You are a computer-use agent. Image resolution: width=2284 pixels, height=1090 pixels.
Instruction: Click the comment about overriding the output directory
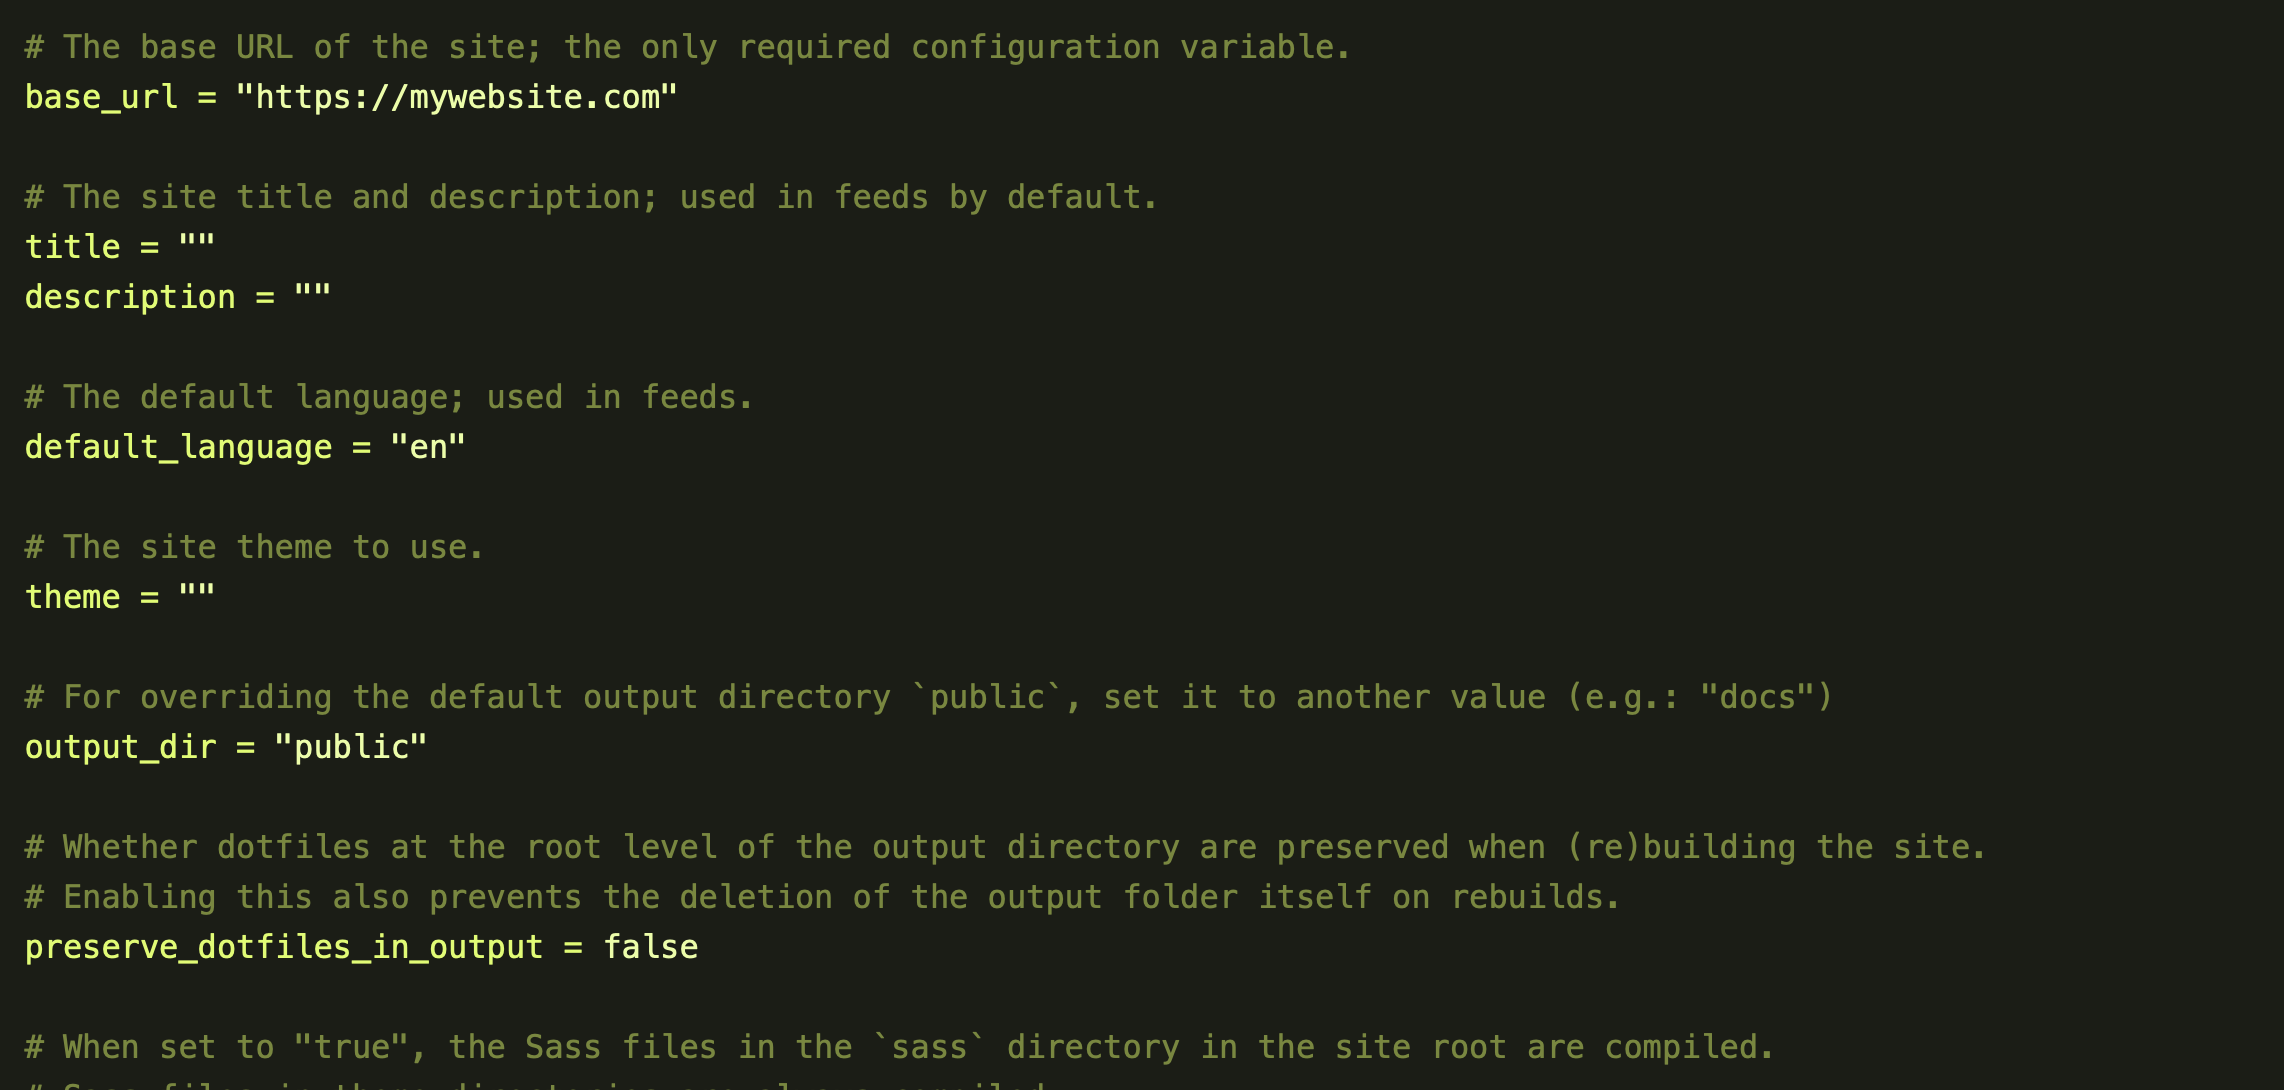point(929,698)
